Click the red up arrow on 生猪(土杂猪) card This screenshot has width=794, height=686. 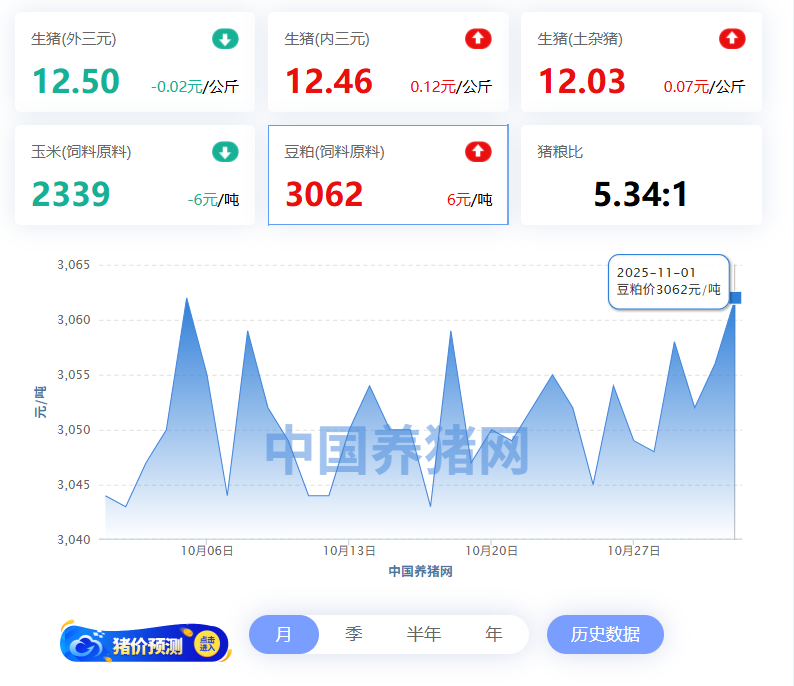pos(732,39)
